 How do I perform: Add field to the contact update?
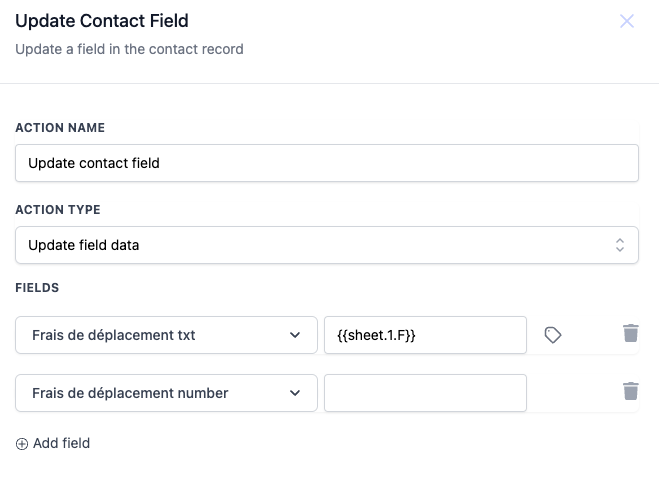[x=61, y=443]
